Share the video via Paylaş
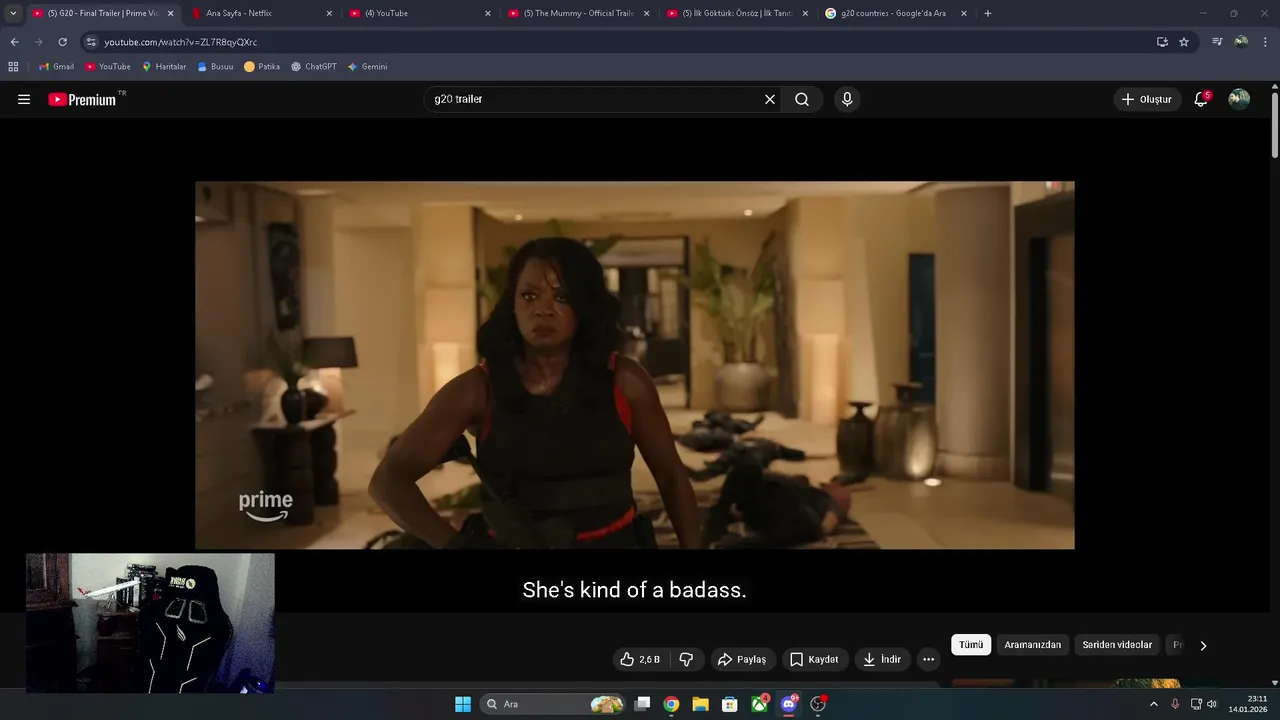This screenshot has height=720, width=1280. (x=742, y=659)
